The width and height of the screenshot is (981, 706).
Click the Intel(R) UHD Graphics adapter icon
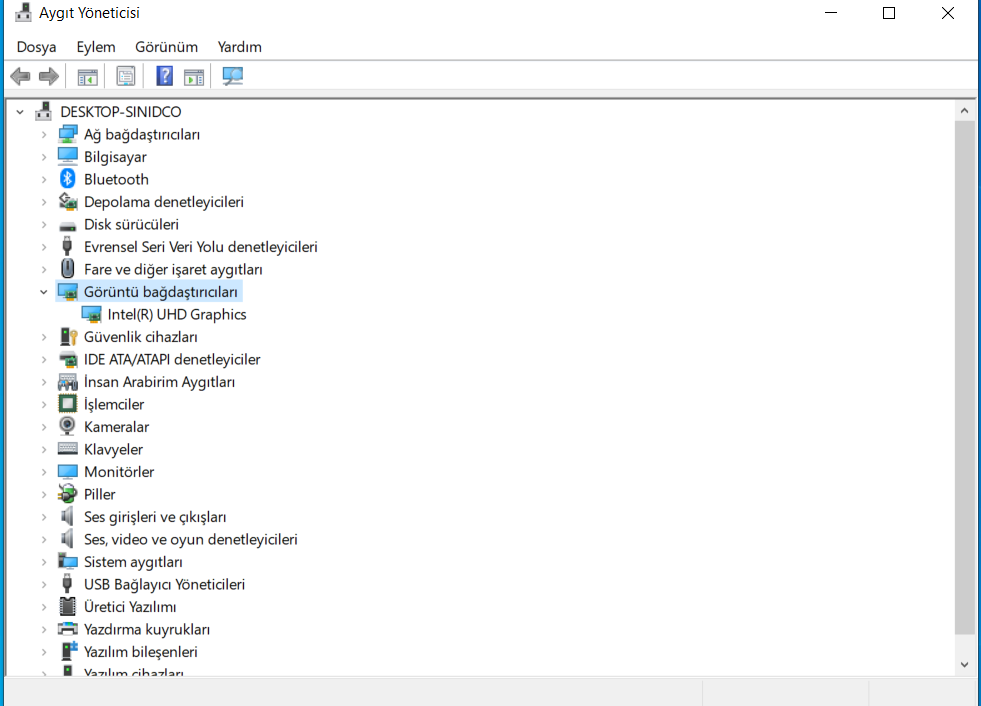[x=91, y=314]
